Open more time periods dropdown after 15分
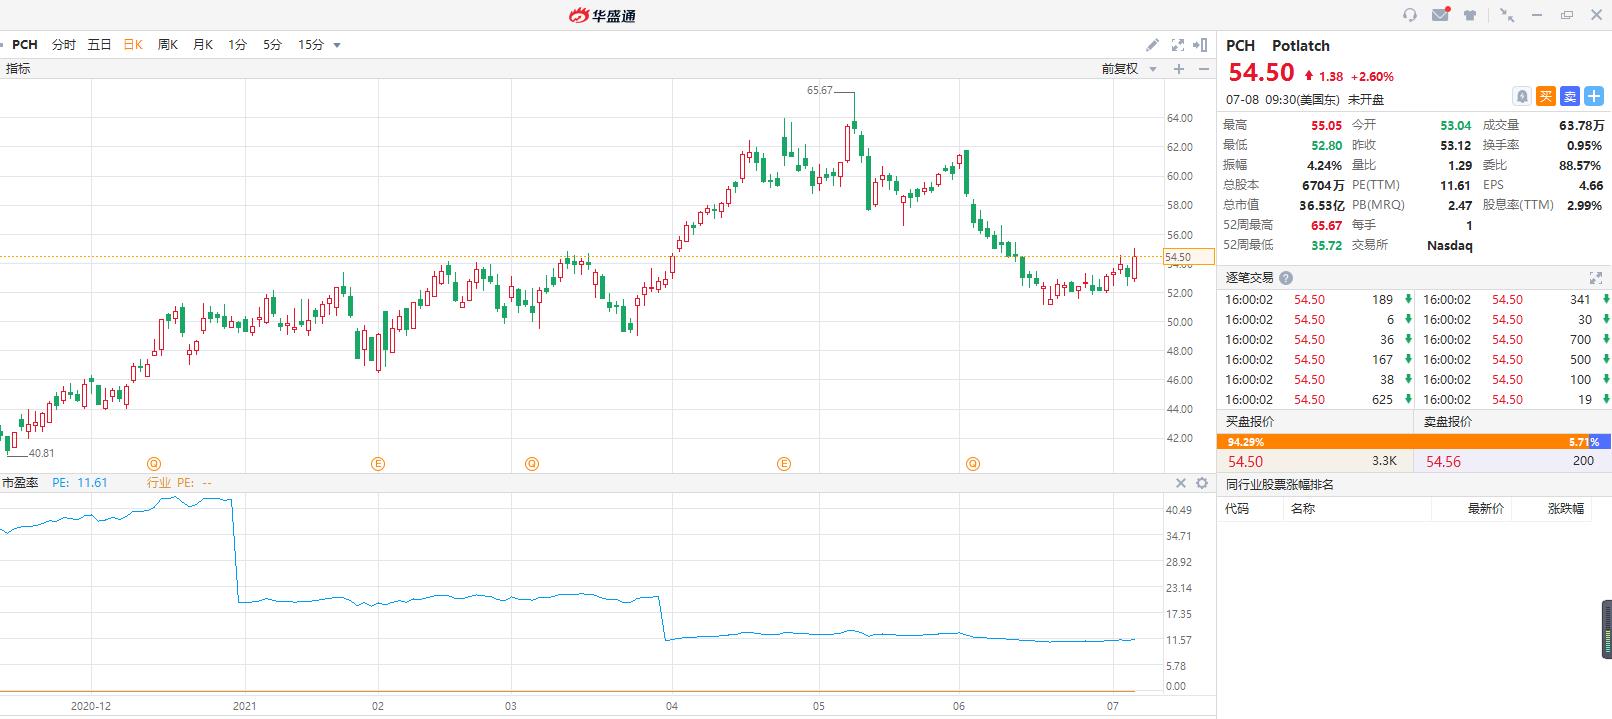Image resolution: width=1612 pixels, height=719 pixels. (x=337, y=45)
